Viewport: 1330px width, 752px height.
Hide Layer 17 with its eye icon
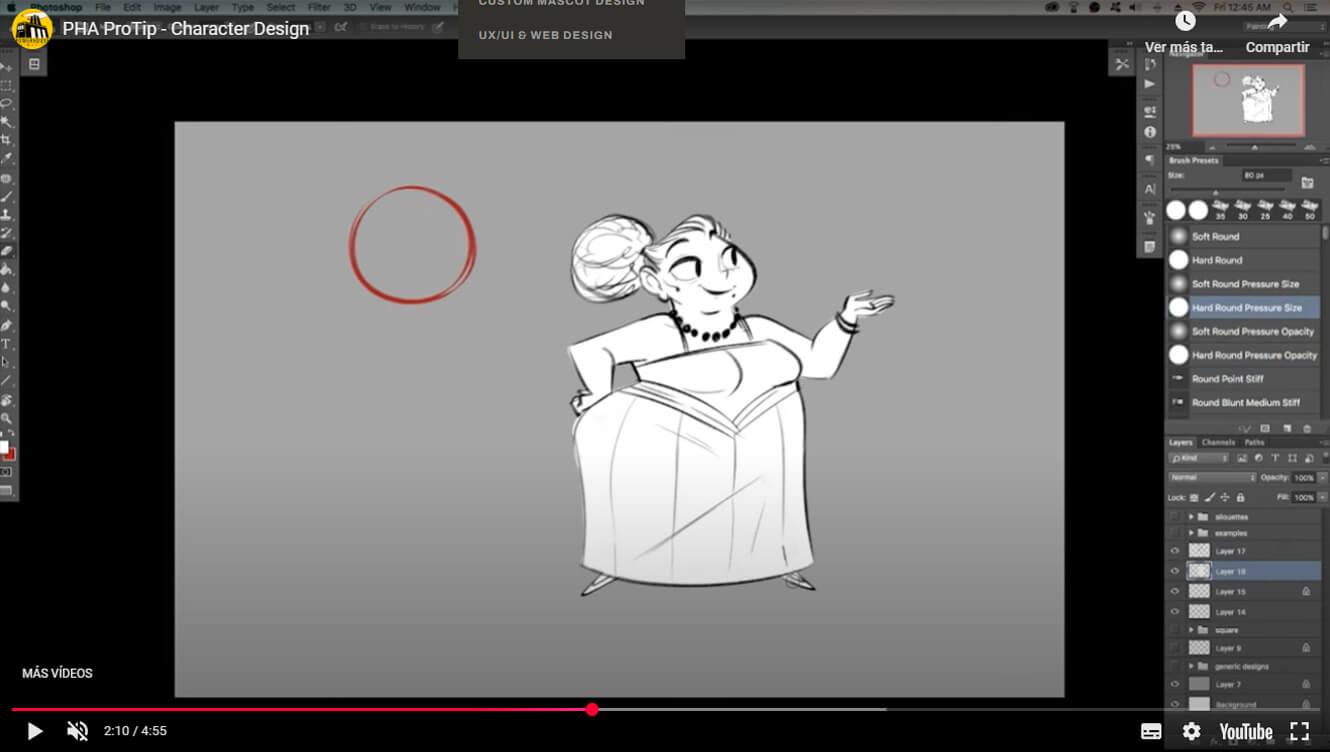tap(1175, 551)
